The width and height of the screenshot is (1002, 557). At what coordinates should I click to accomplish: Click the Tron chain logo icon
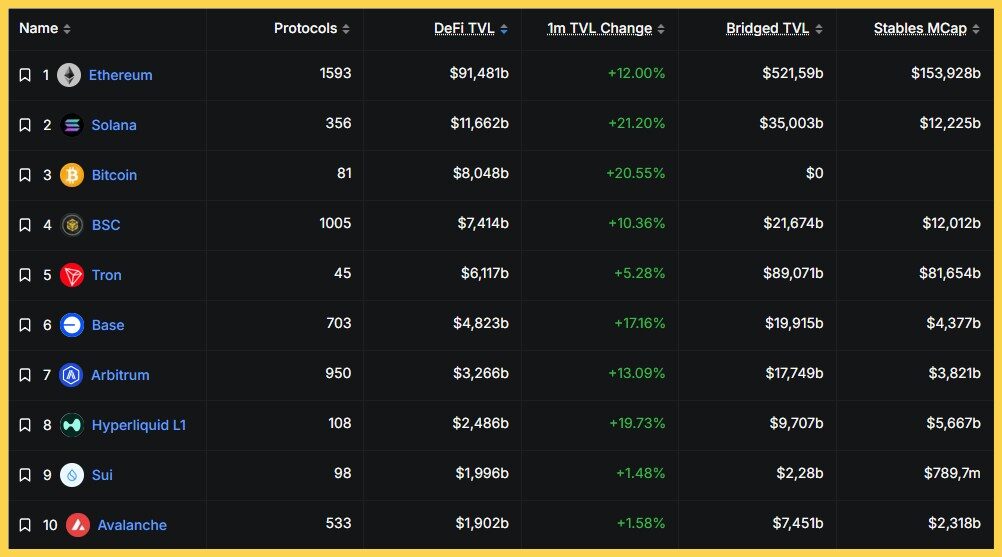[72, 275]
